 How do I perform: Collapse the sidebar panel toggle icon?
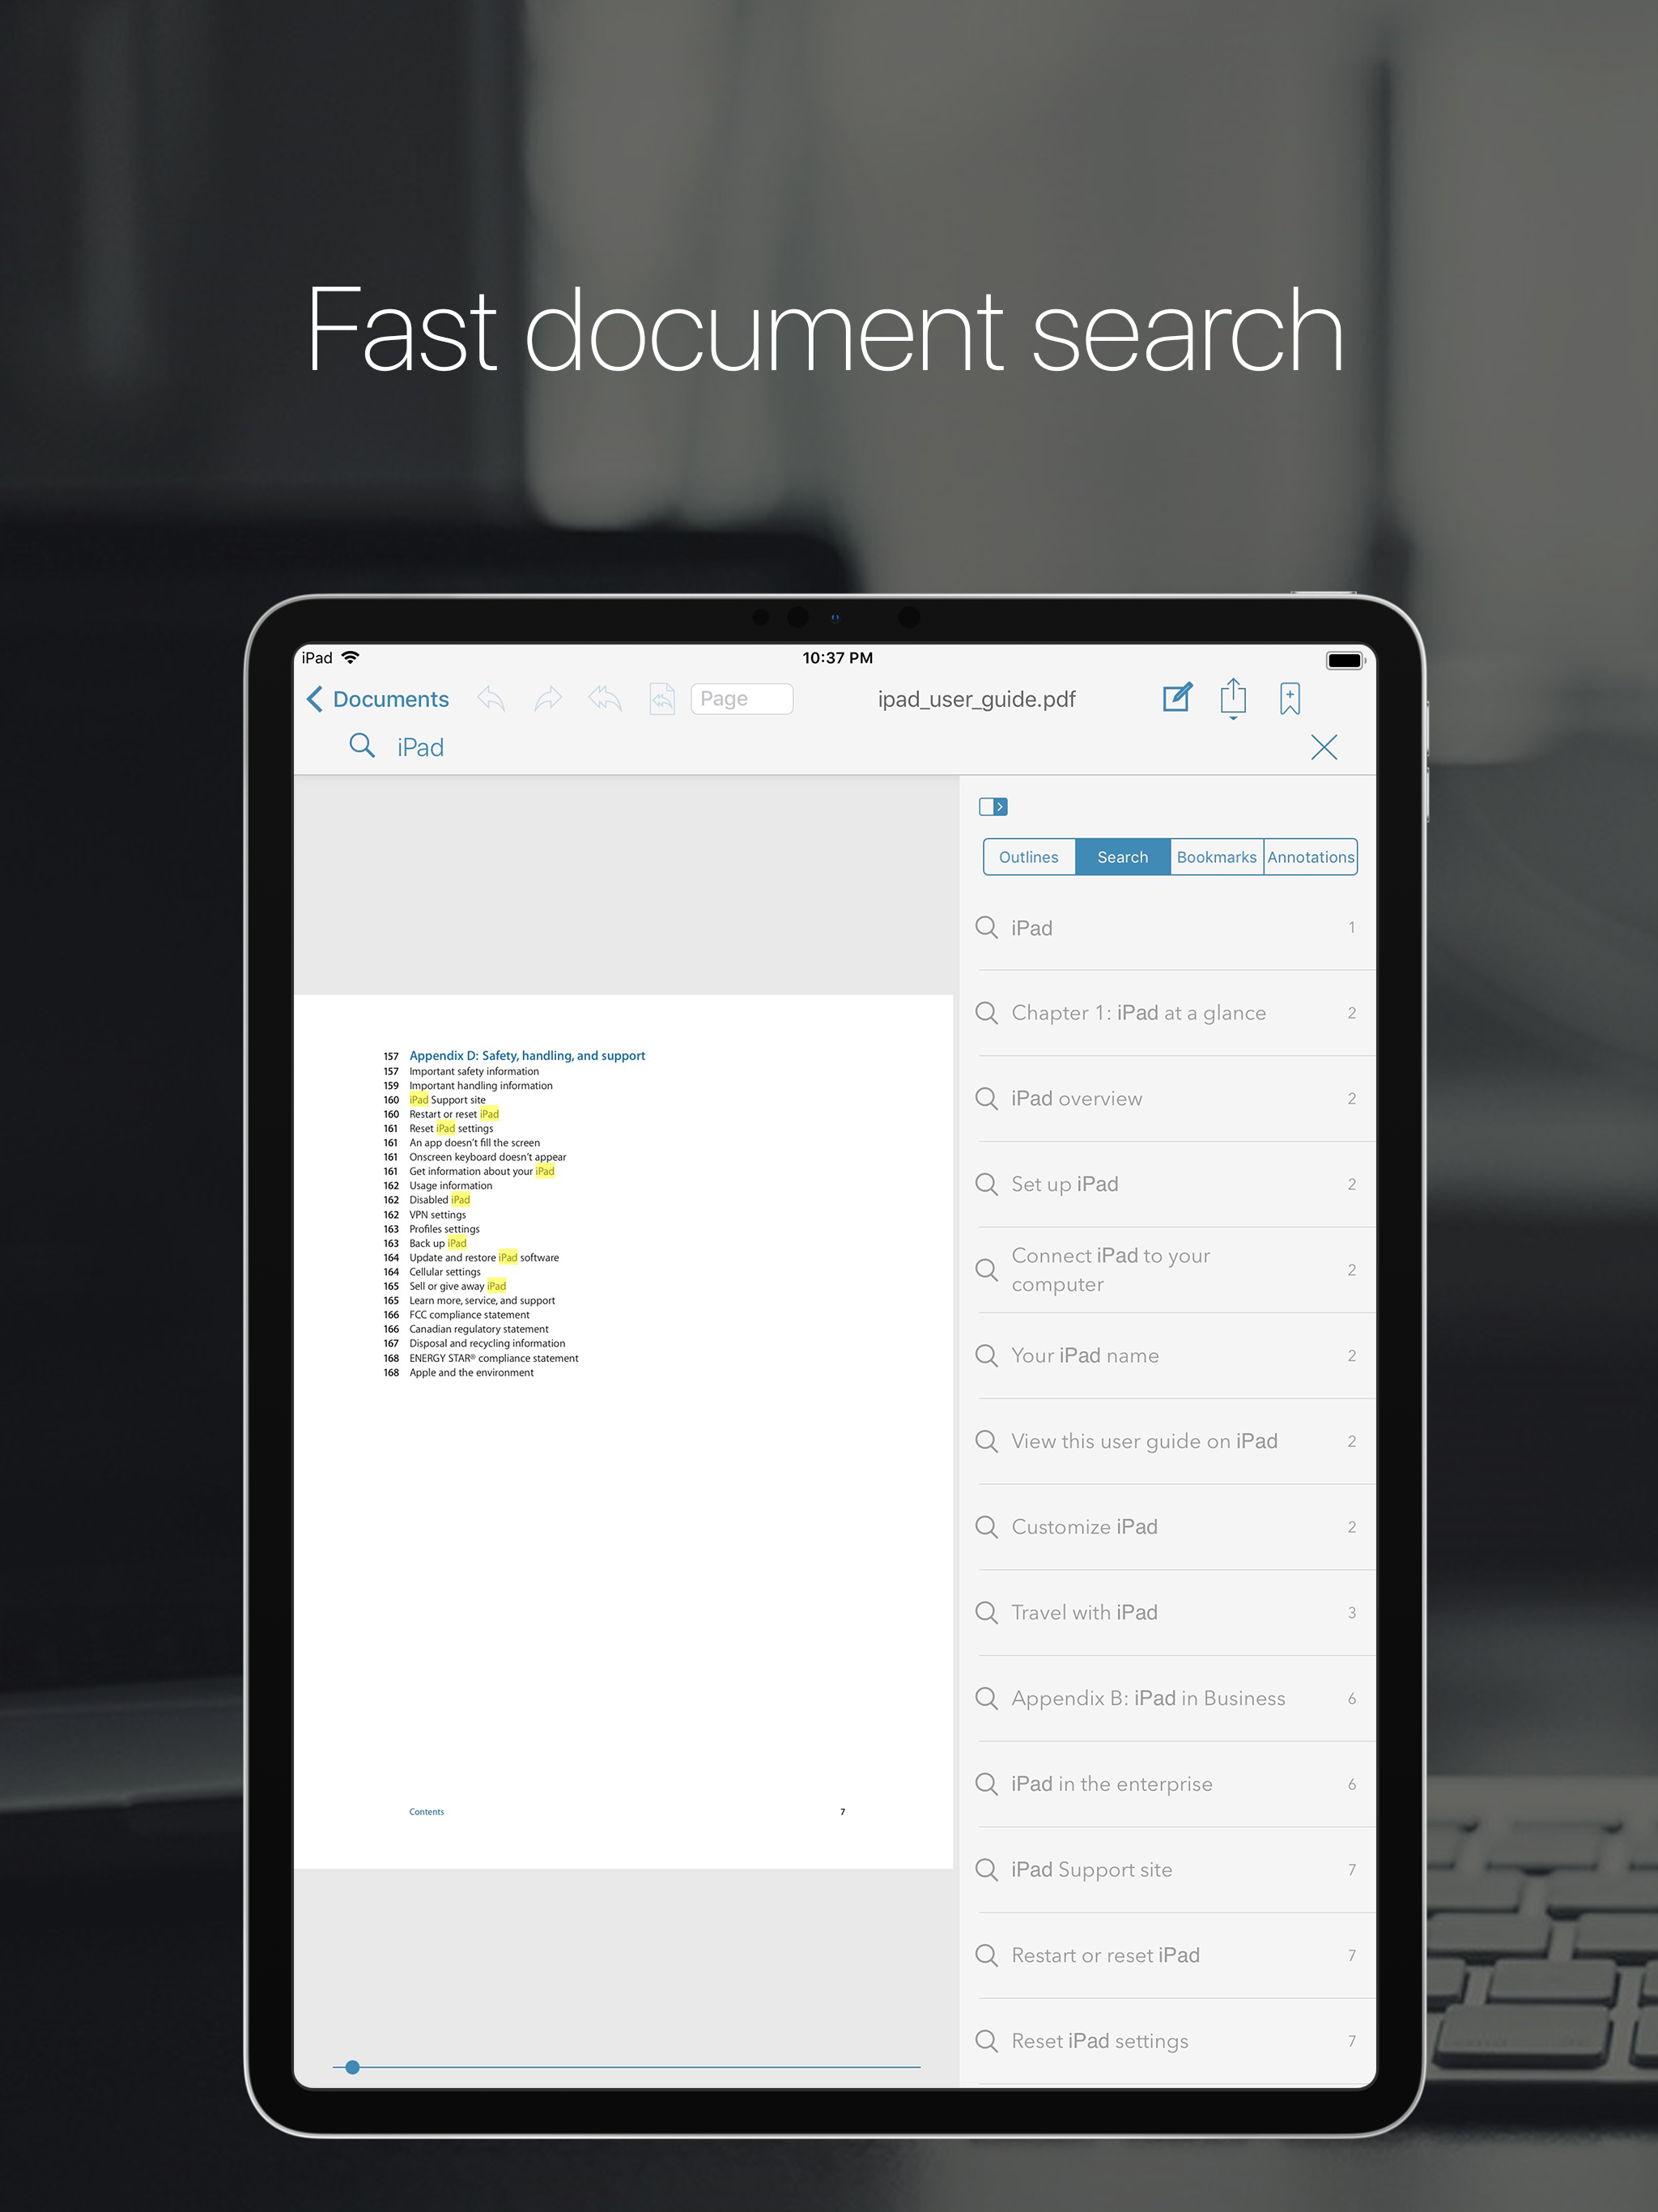pyautogui.click(x=992, y=806)
